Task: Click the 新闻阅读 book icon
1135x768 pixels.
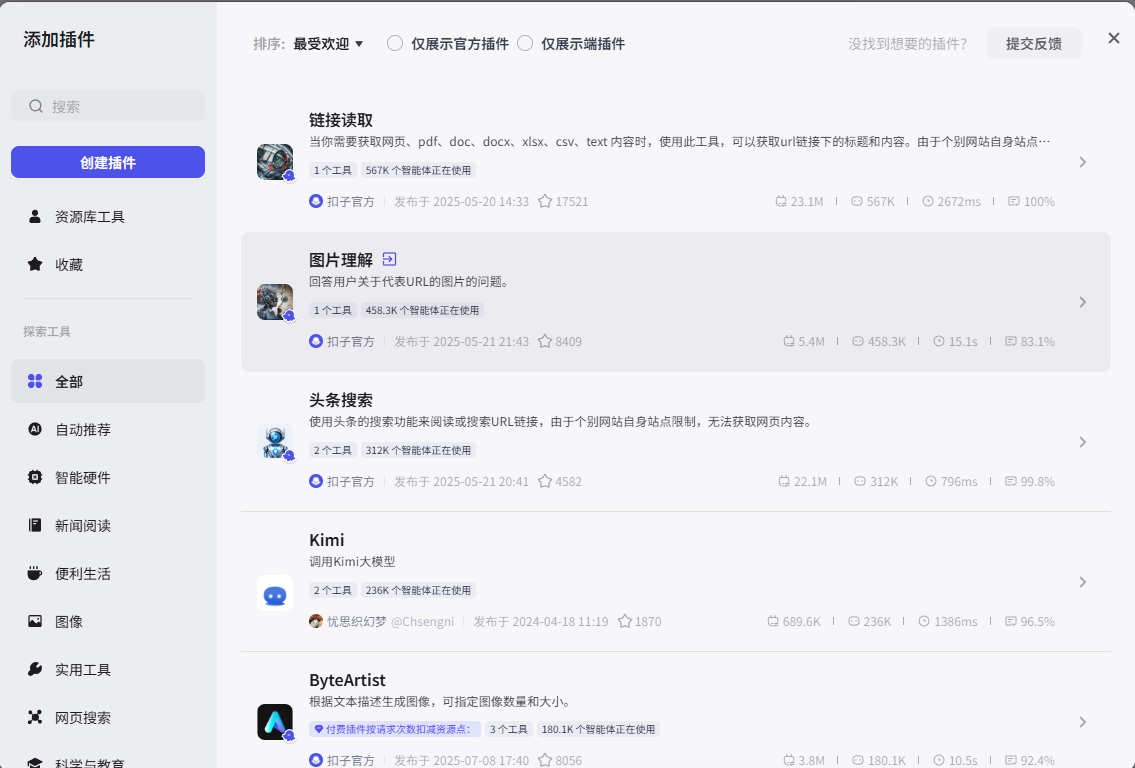Action: coord(35,525)
